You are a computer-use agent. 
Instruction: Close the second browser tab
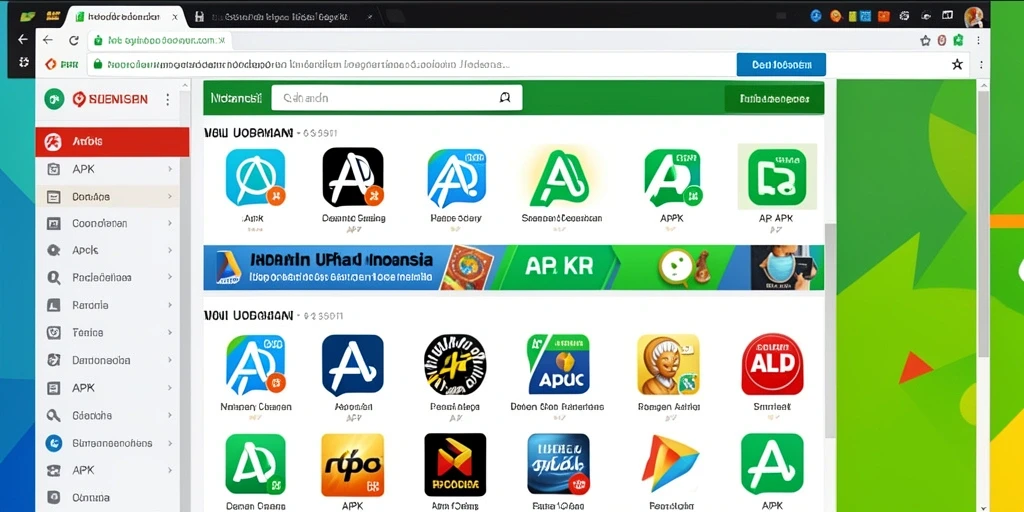tap(370, 16)
